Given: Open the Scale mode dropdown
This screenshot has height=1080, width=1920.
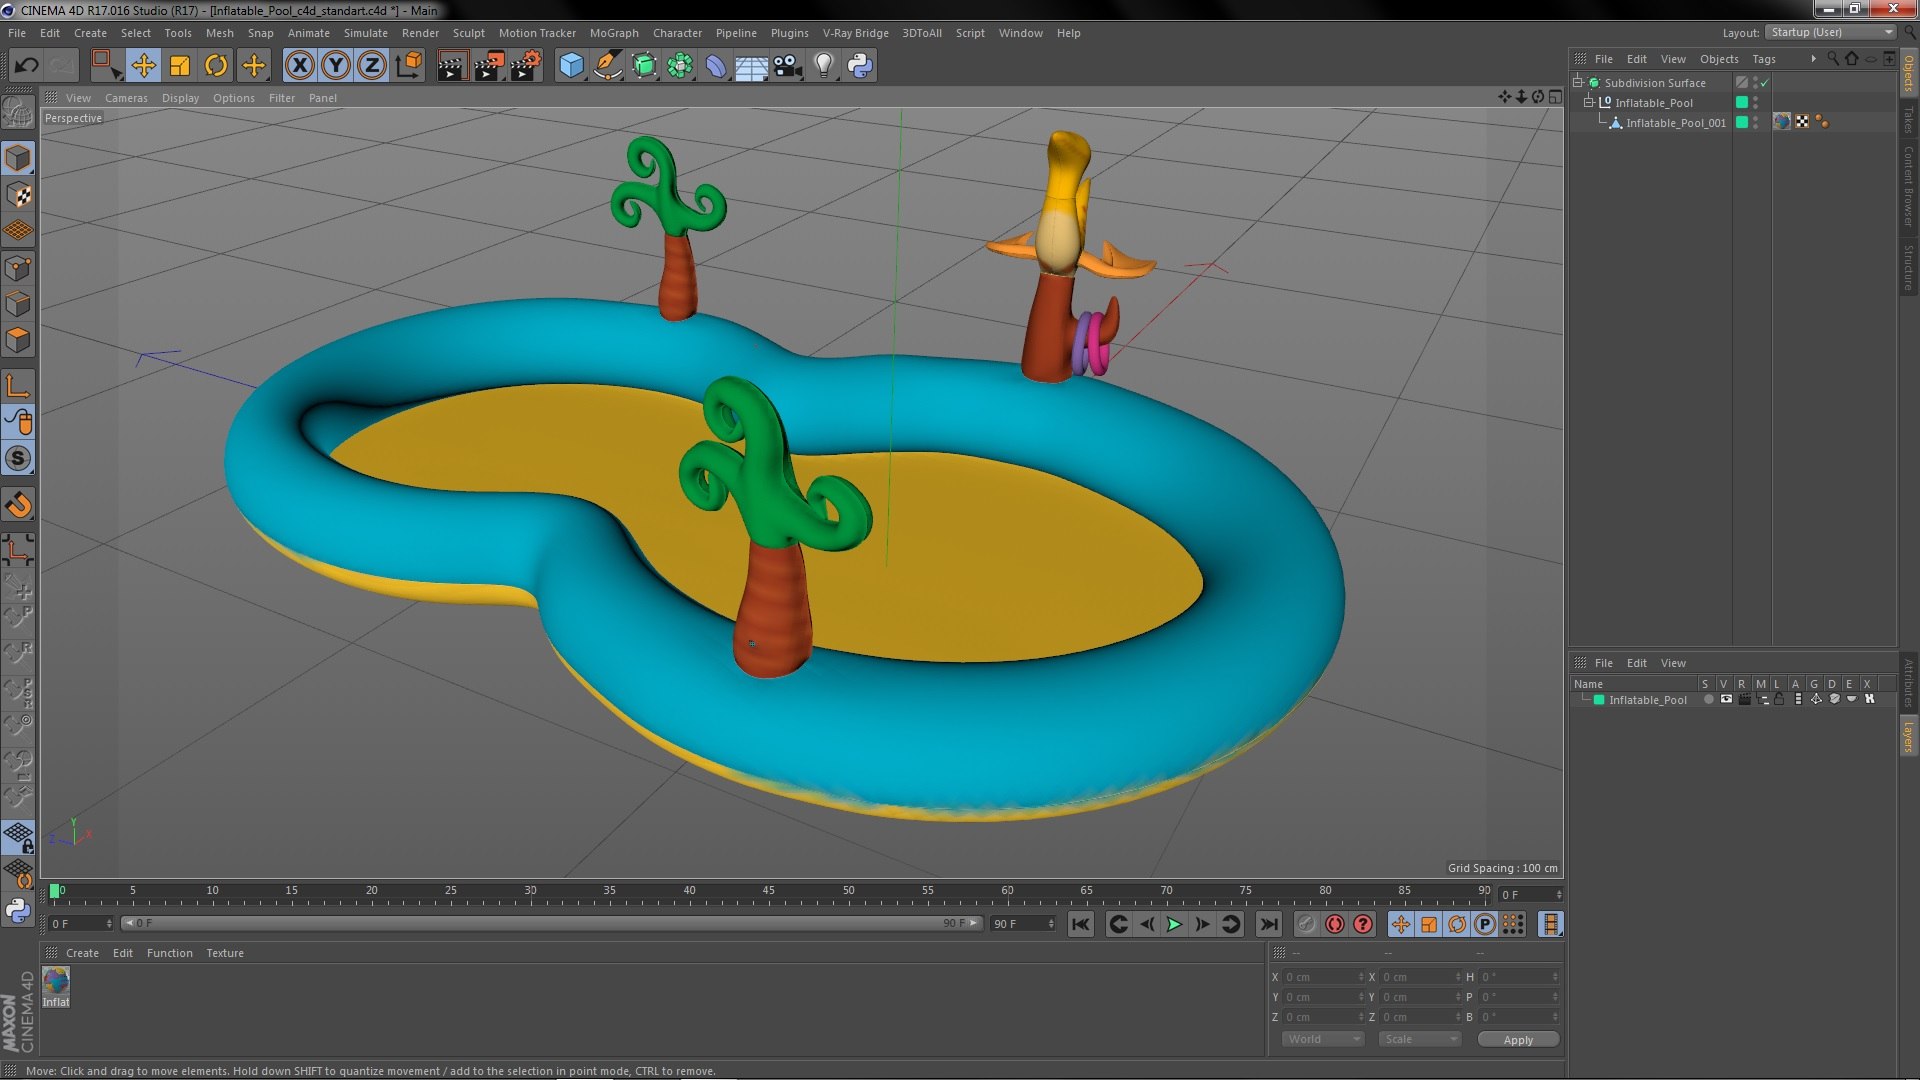Looking at the screenshot, I should coord(1419,1039).
